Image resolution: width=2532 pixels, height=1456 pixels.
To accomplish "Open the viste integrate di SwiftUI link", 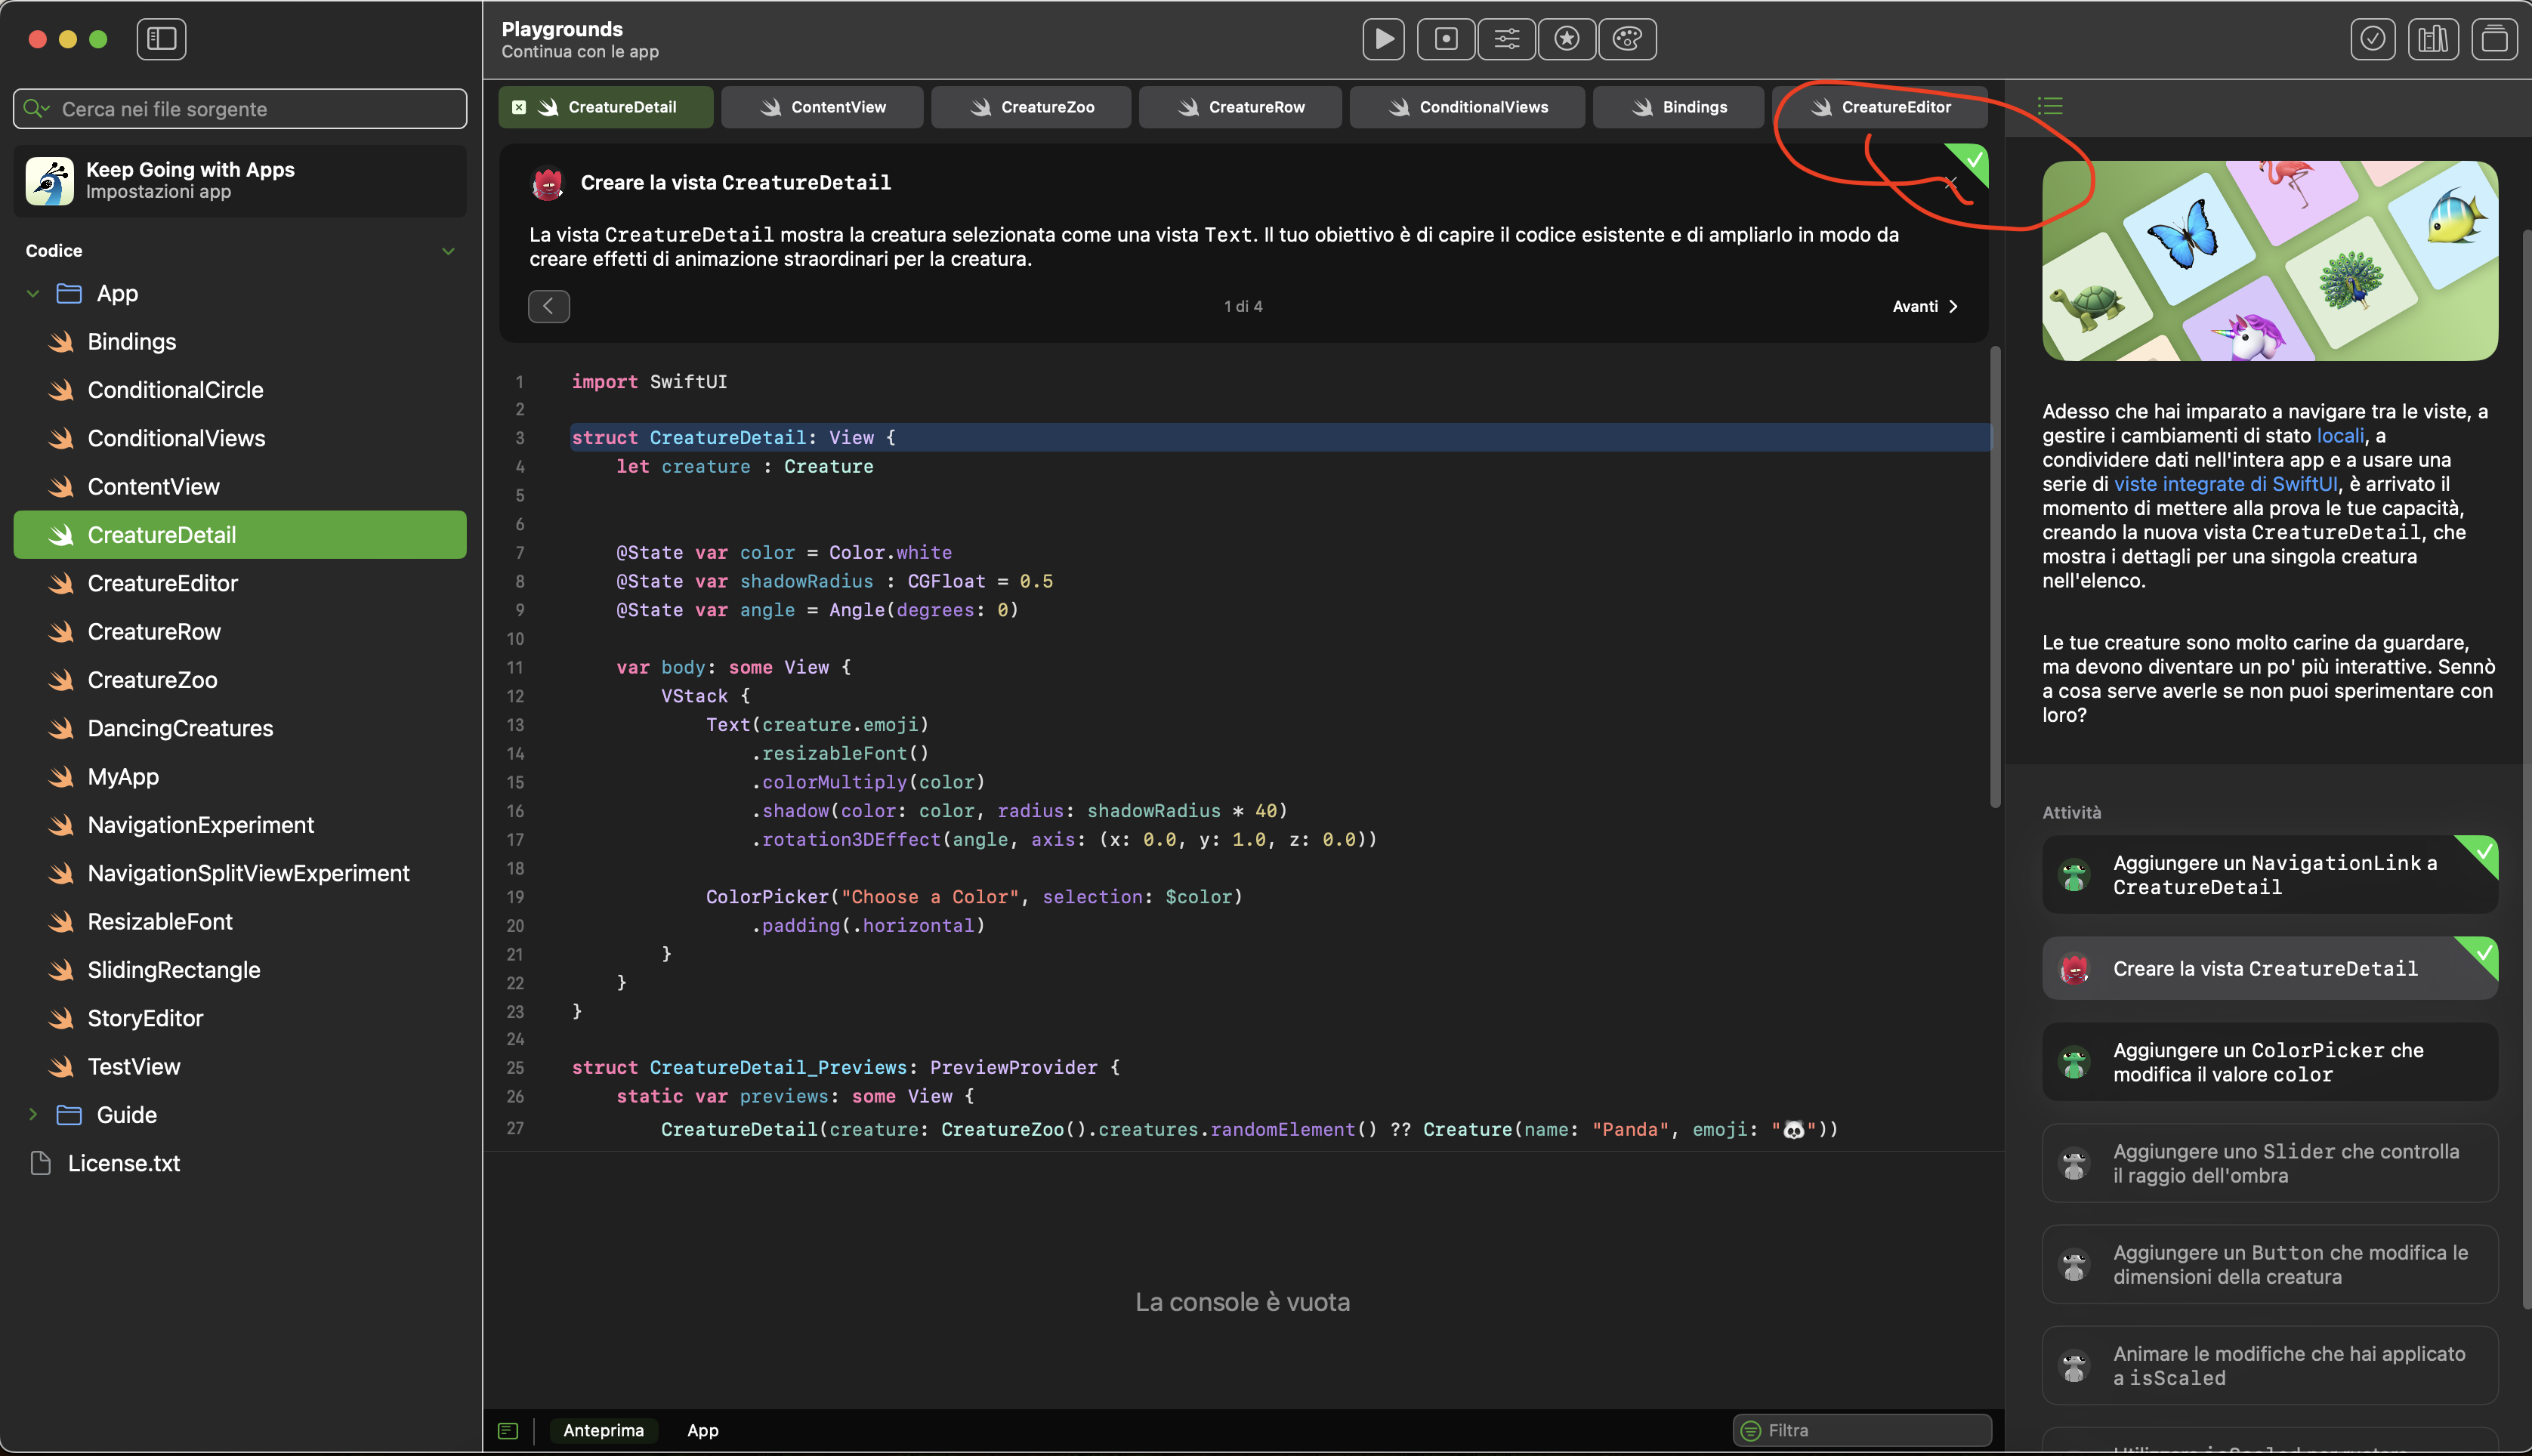I will 2225,484.
